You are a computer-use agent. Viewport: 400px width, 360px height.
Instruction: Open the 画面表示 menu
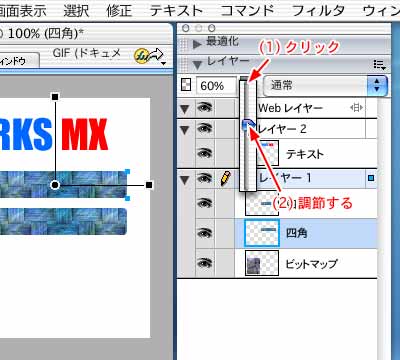click(22, 10)
